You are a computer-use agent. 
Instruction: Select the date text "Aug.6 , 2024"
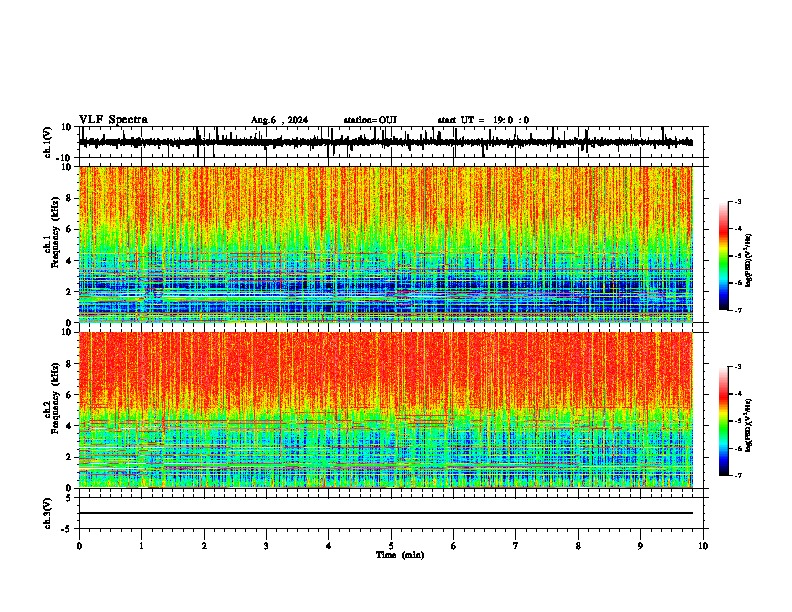pos(279,120)
